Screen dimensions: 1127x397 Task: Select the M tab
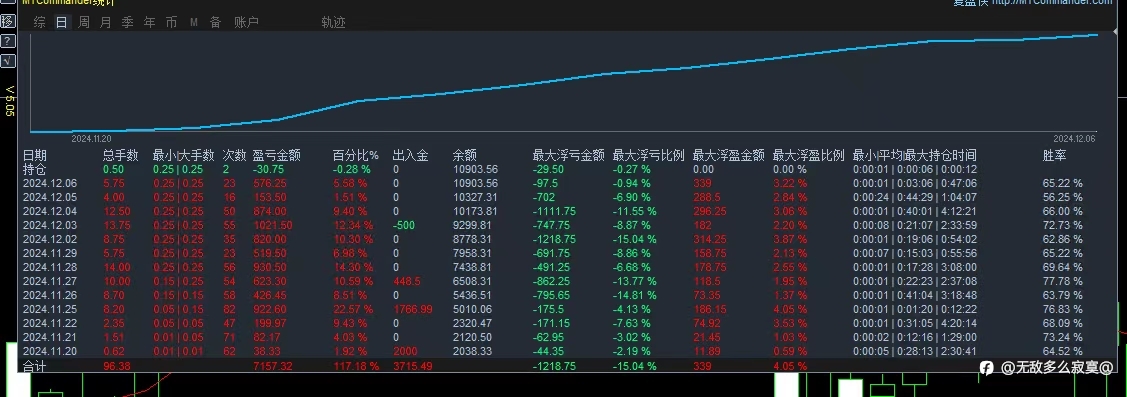coord(193,22)
